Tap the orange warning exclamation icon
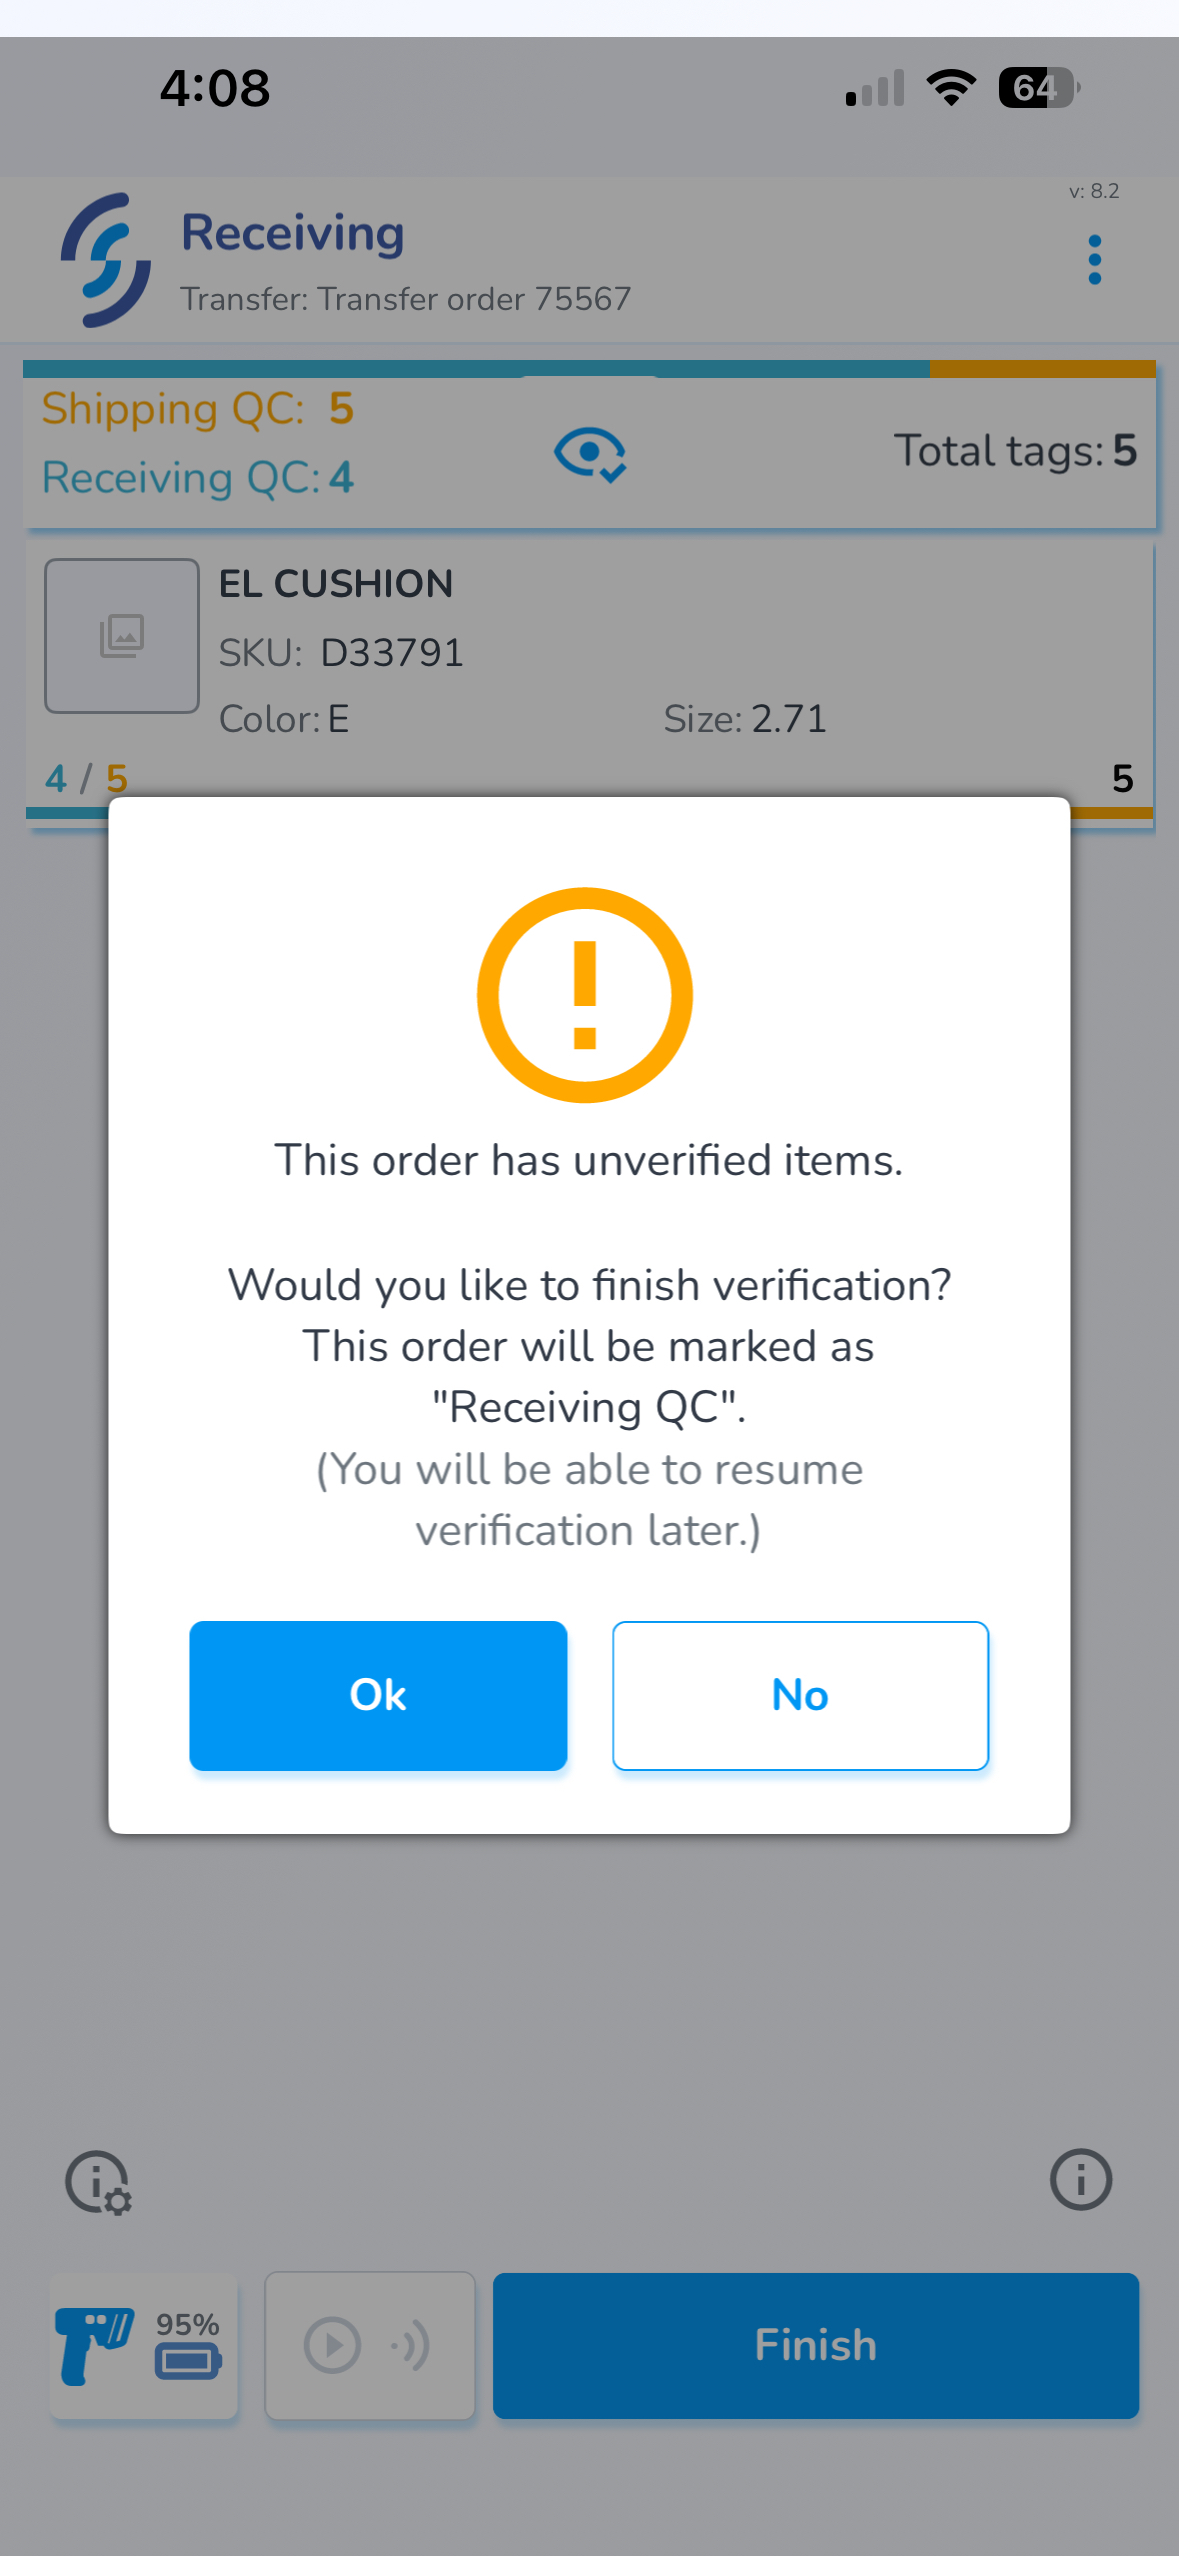 (585, 995)
